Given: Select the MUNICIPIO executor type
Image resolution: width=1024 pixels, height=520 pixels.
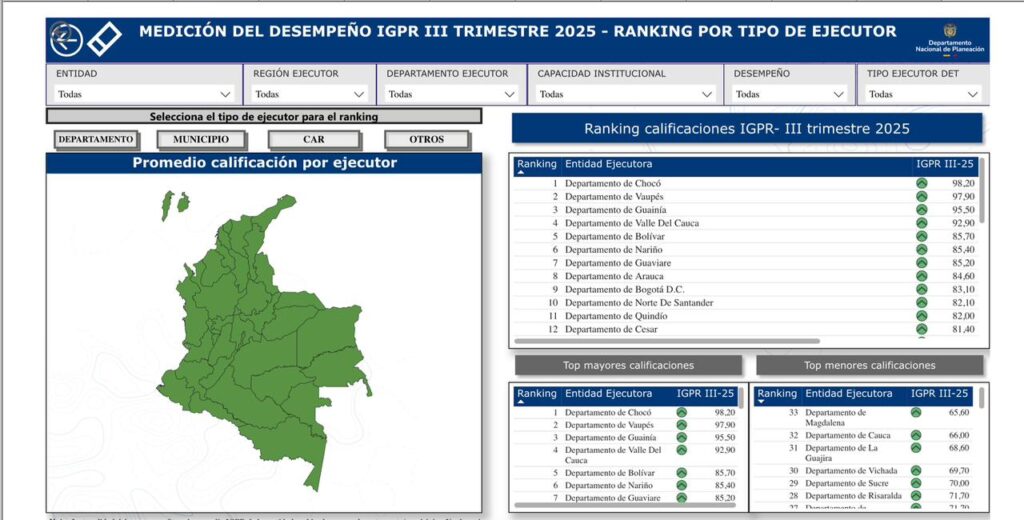Looking at the screenshot, I should point(200,140).
